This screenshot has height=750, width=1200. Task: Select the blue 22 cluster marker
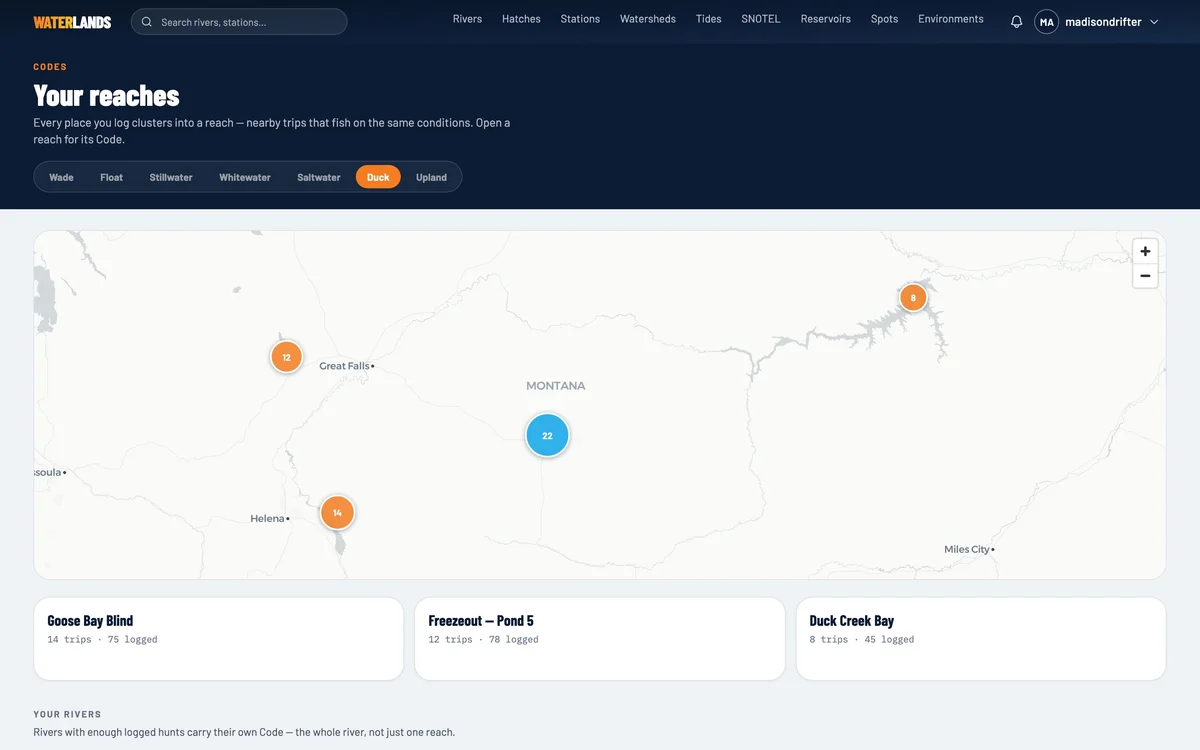[x=547, y=435]
